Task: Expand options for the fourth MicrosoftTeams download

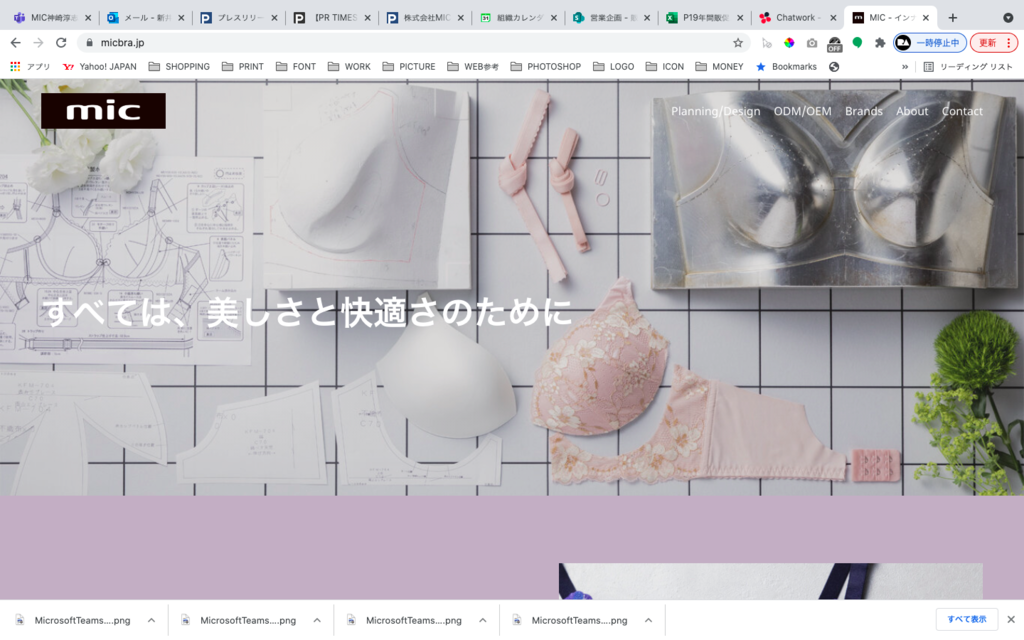Action: click(648, 620)
